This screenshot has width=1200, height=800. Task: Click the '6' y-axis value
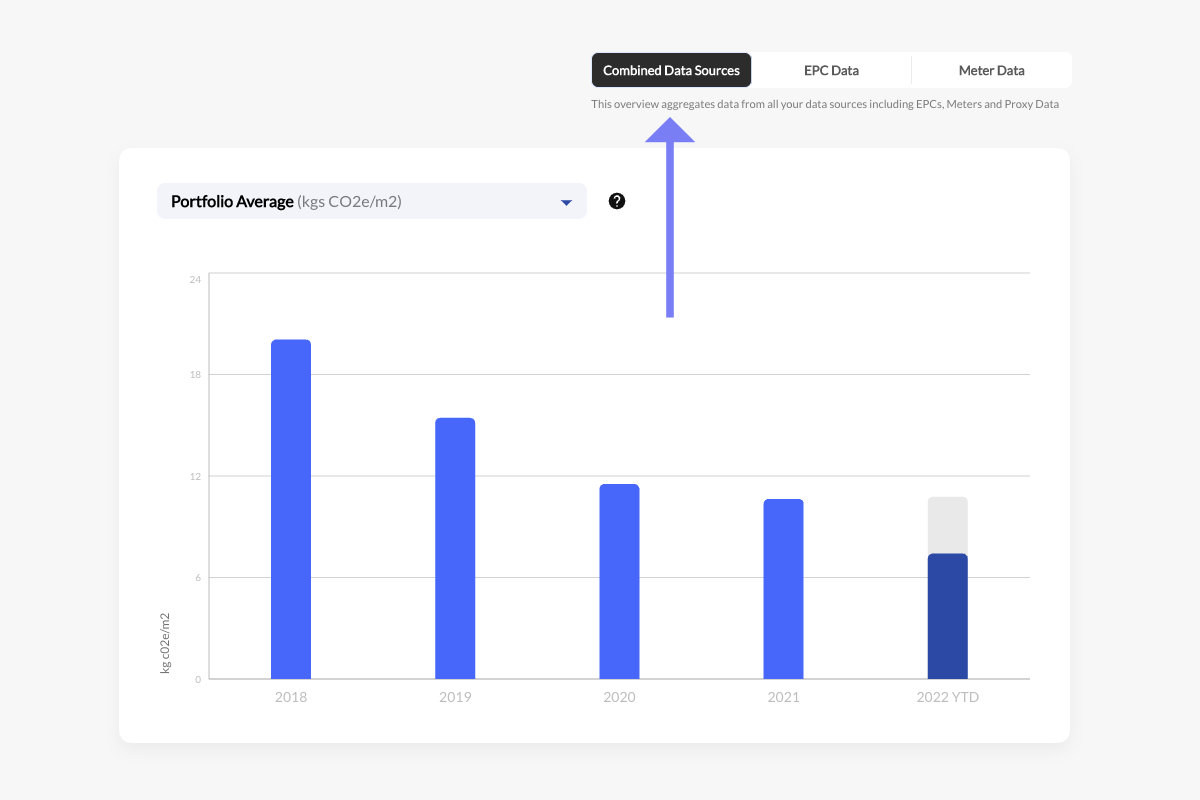[198, 578]
